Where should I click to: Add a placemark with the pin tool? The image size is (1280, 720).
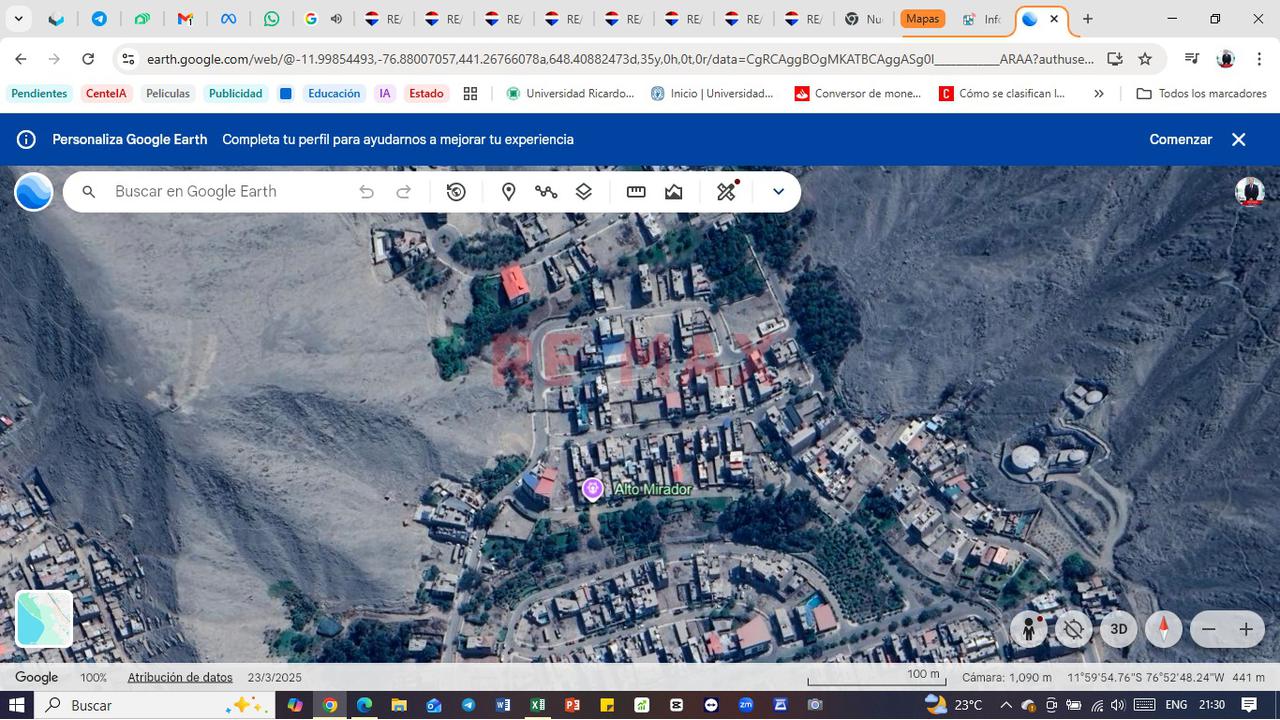(508, 192)
